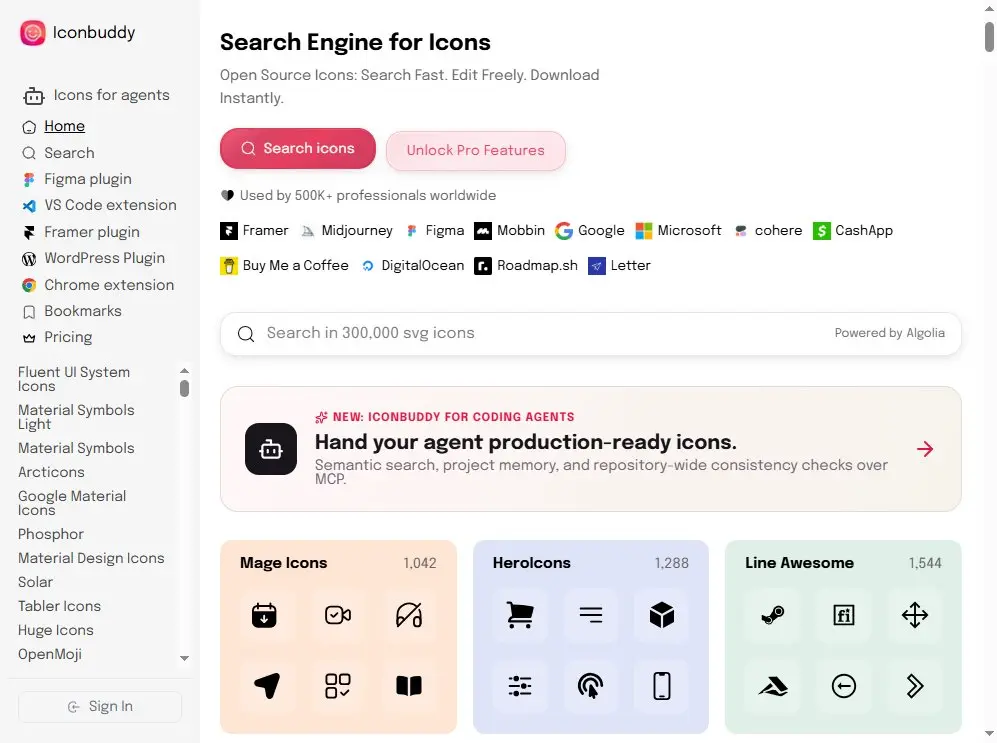The width and height of the screenshot is (997, 743).
Task: Click the Powered by Algolia text
Action: (890, 333)
